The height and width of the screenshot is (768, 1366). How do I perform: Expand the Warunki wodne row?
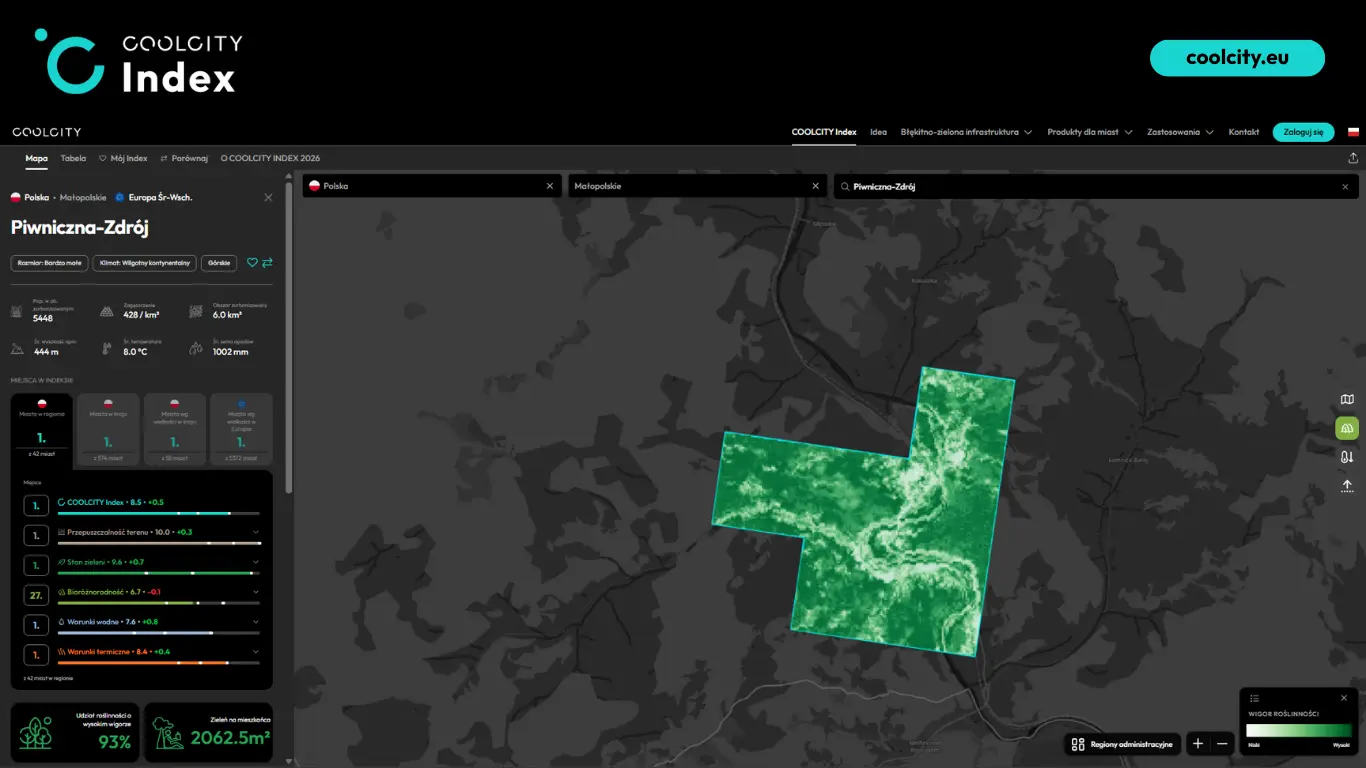(x=256, y=622)
